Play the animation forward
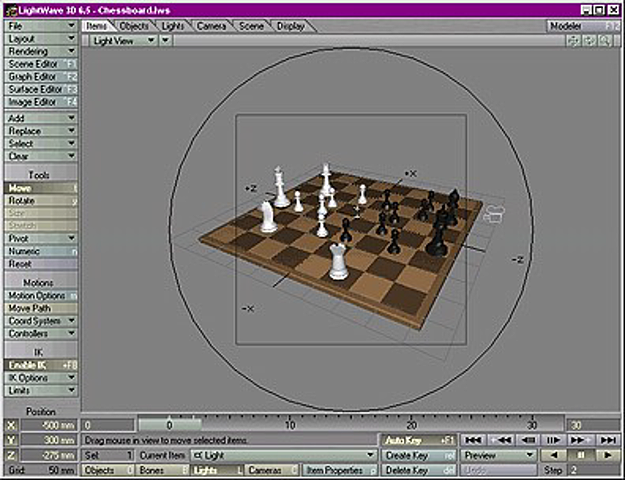This screenshot has width=625, height=480. [x=608, y=455]
